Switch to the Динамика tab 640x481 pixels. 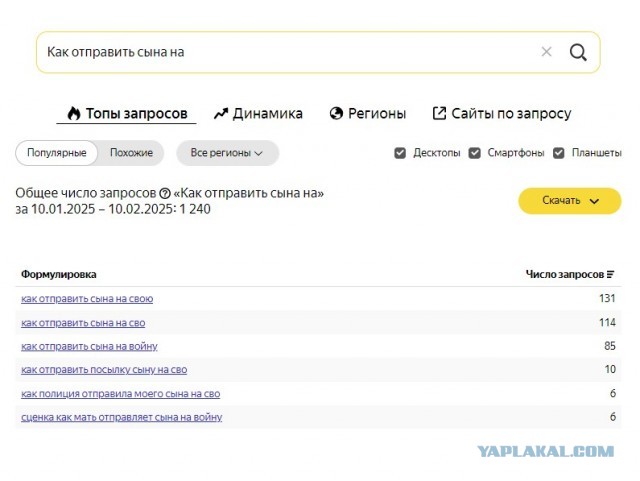click(x=258, y=114)
